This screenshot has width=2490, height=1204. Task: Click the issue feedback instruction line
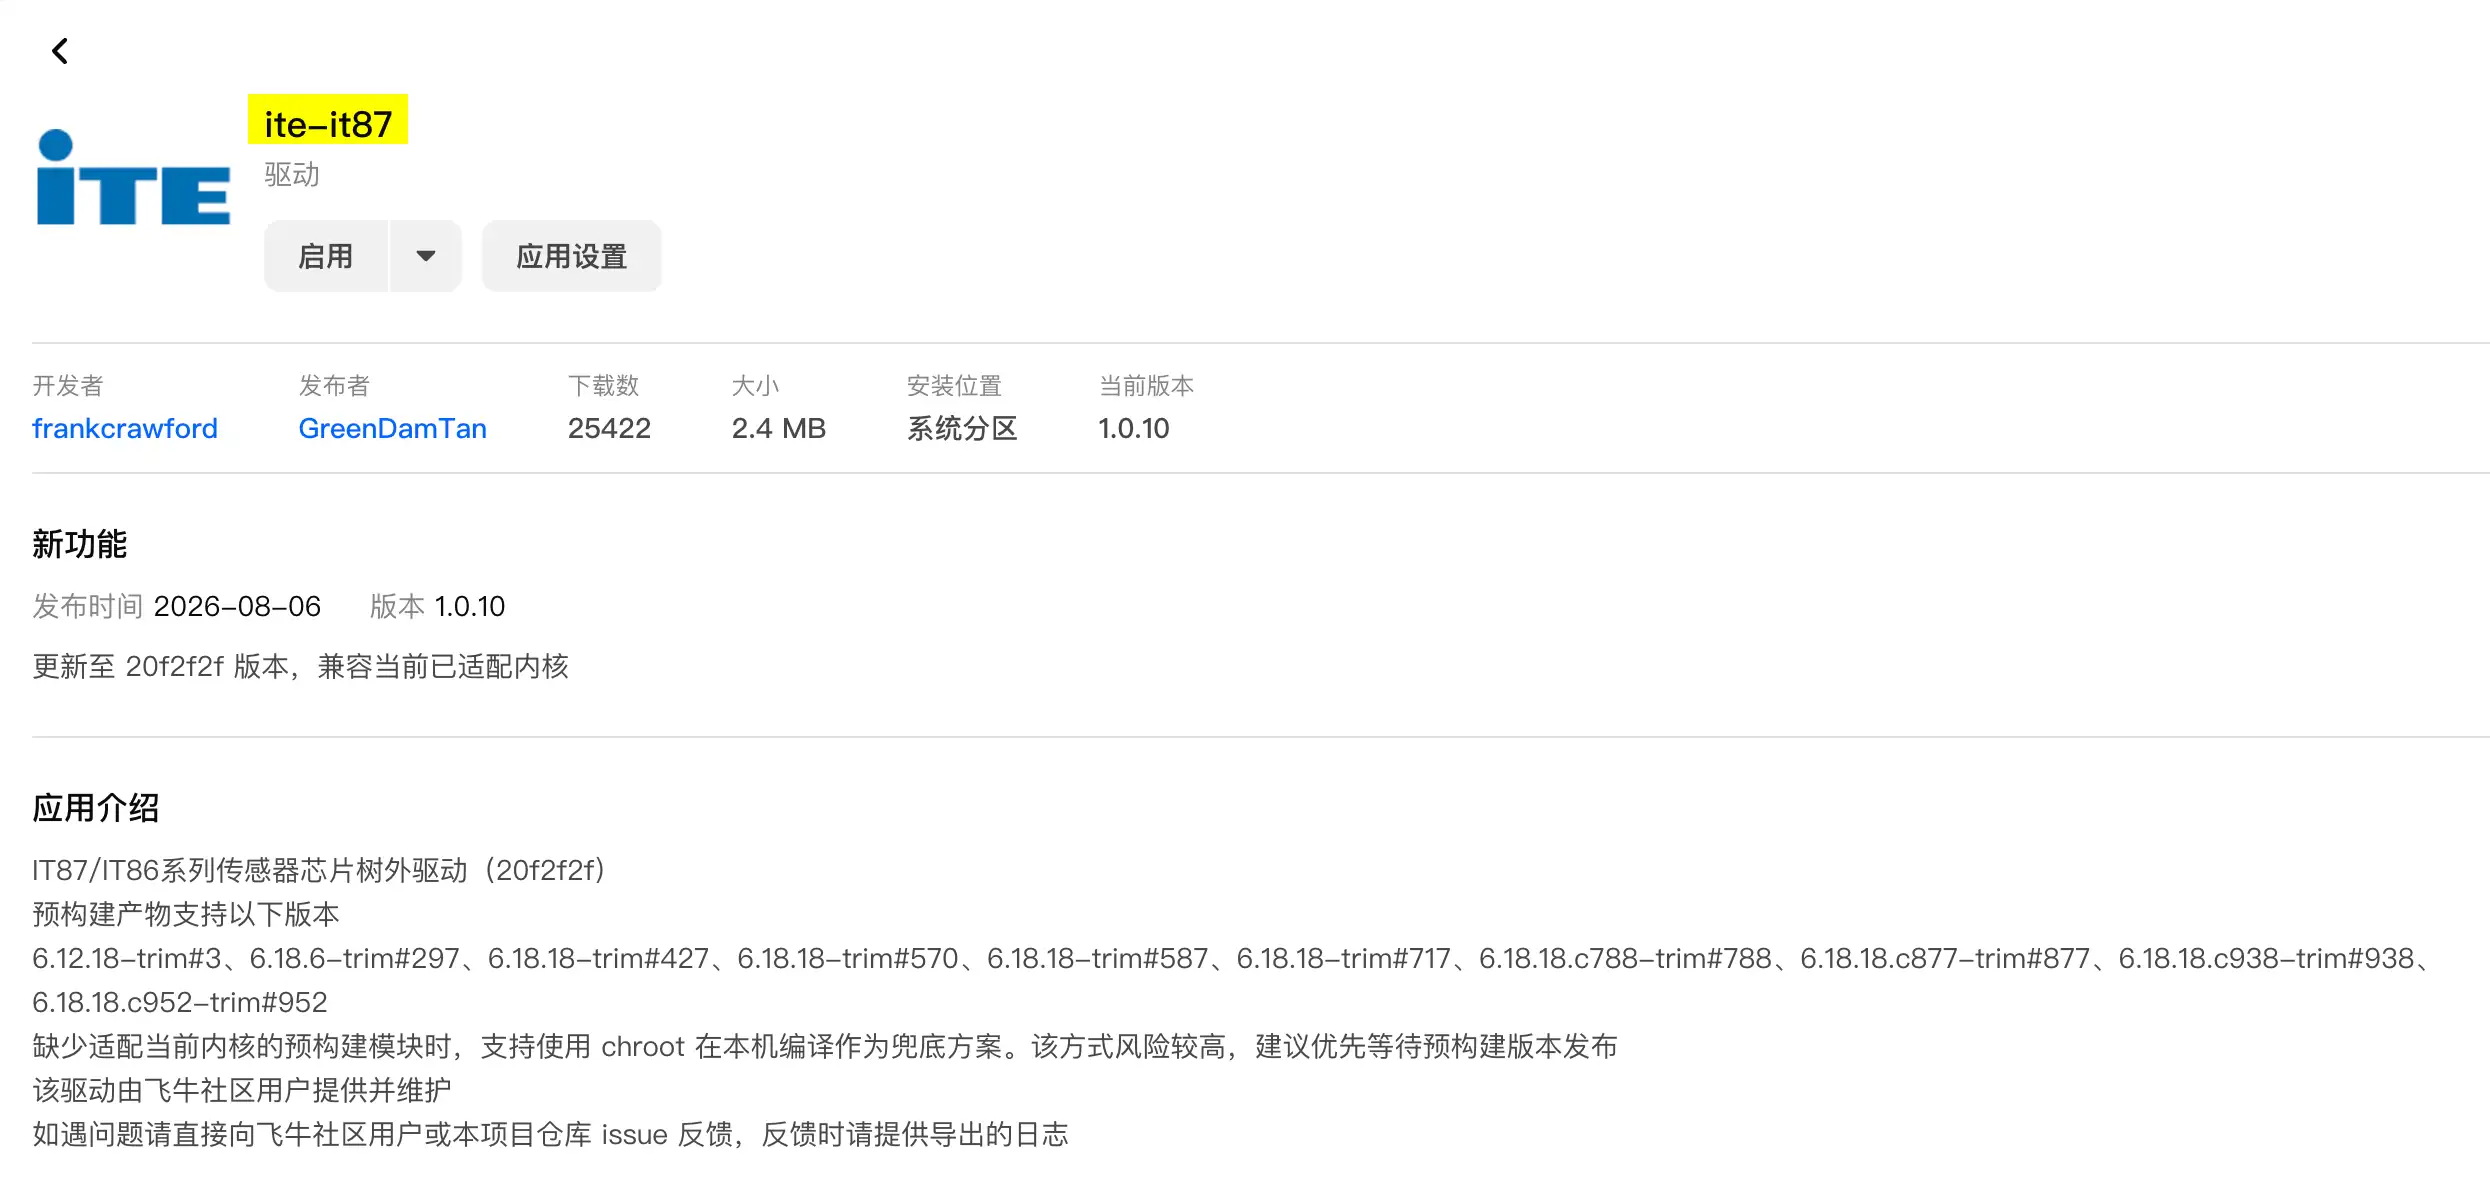click(x=551, y=1135)
